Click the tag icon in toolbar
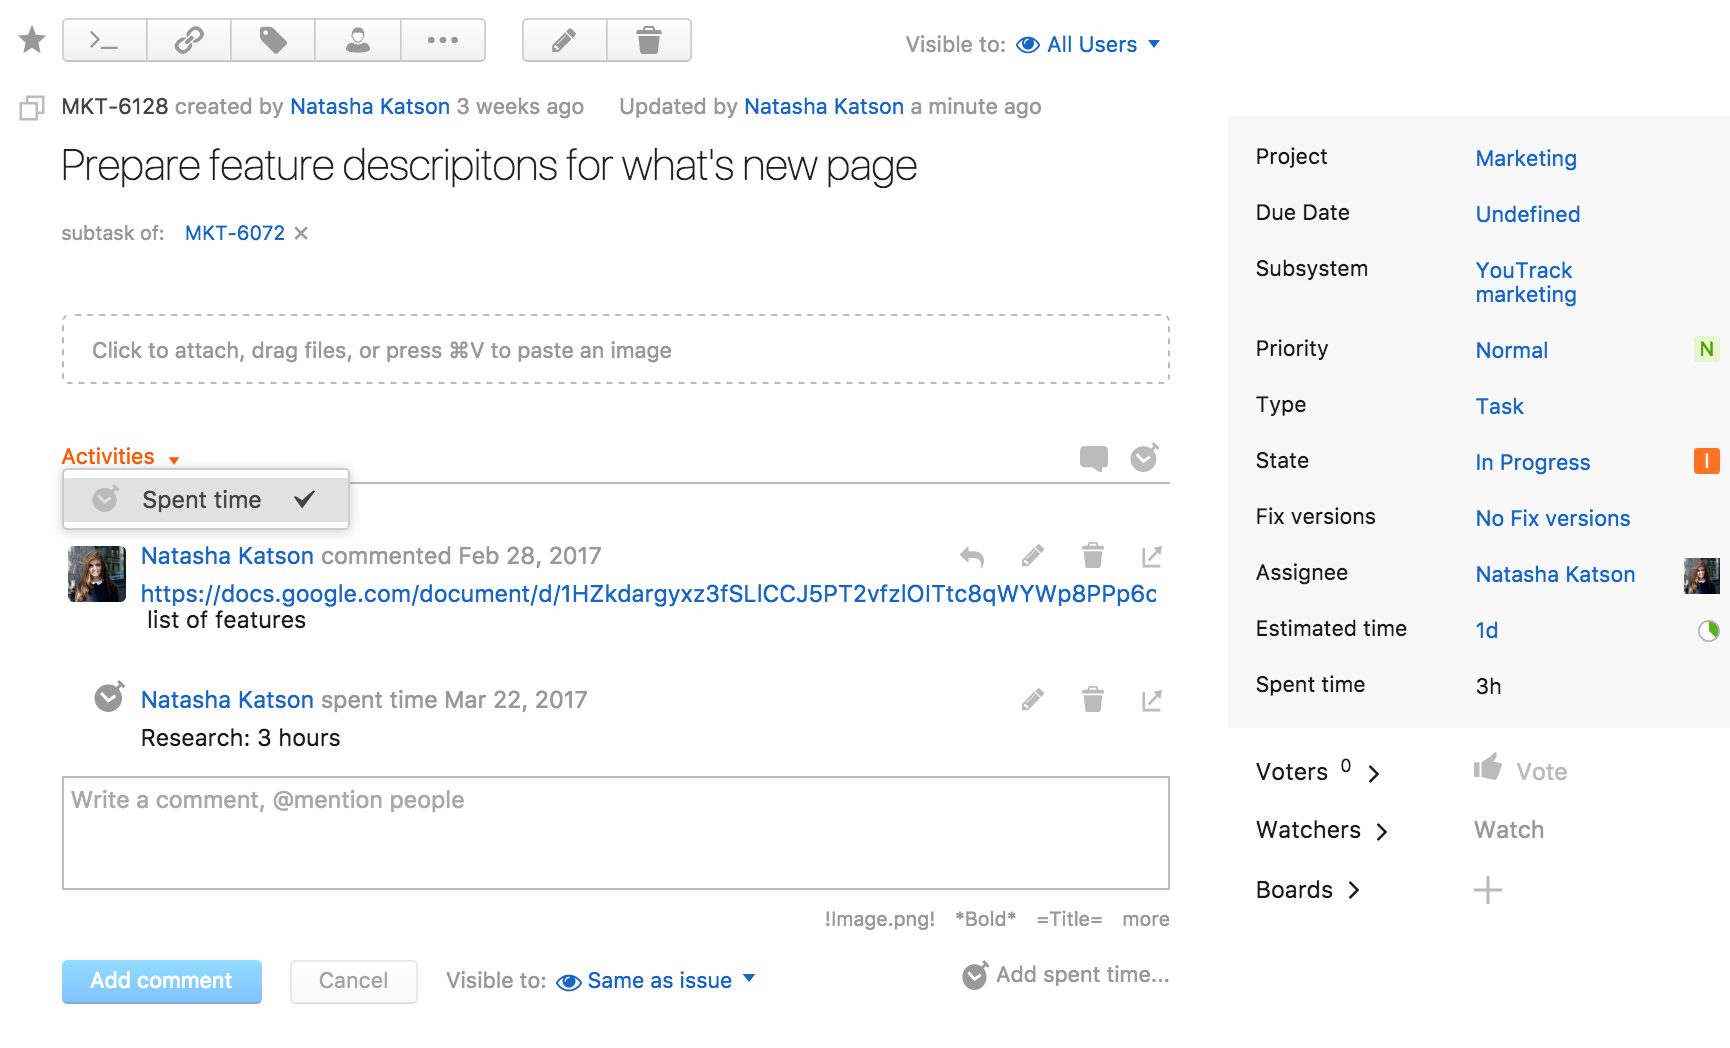Viewport: 1730px width, 1048px height. (273, 40)
